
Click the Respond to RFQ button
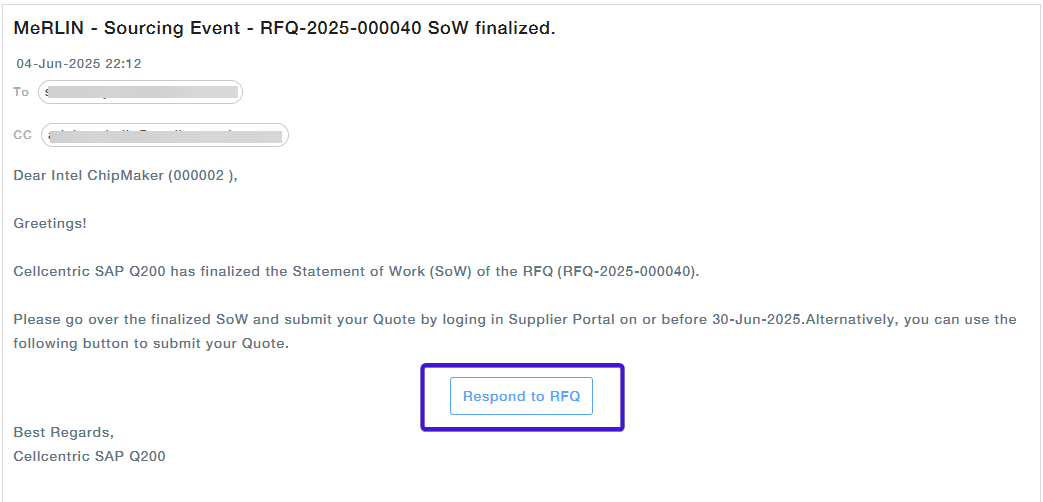[x=521, y=397]
